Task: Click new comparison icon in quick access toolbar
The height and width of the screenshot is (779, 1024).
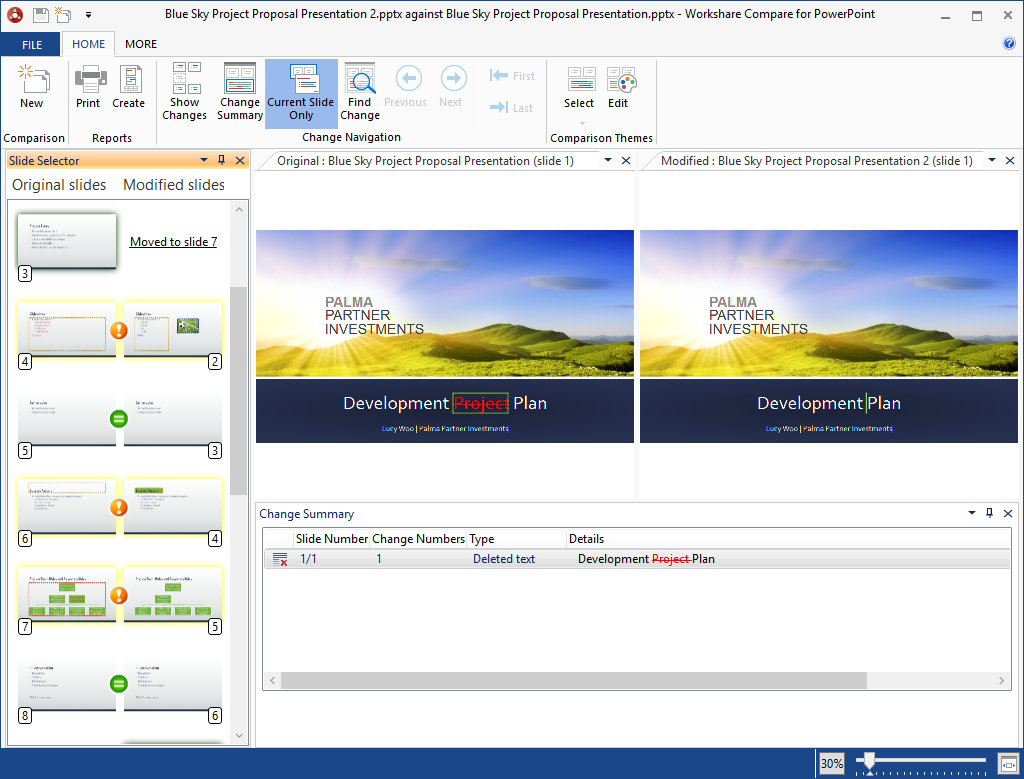Action: [x=63, y=14]
